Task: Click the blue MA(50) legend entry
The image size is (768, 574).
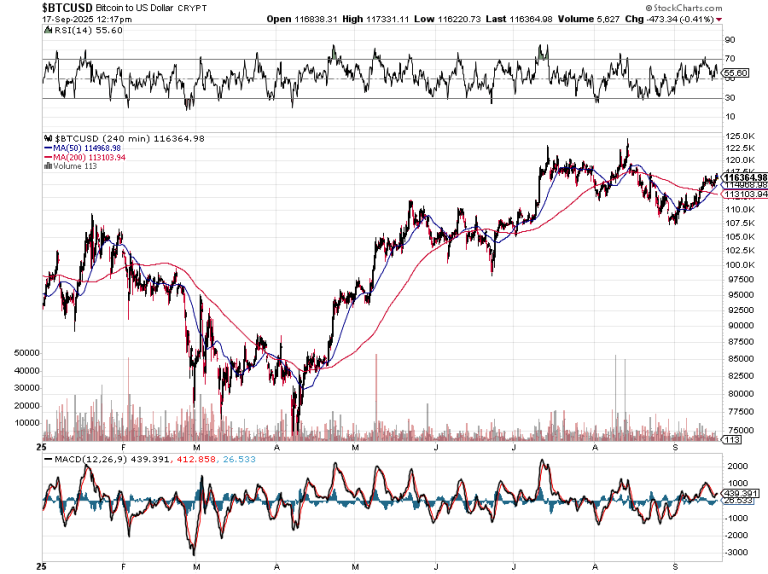Action: point(85,148)
